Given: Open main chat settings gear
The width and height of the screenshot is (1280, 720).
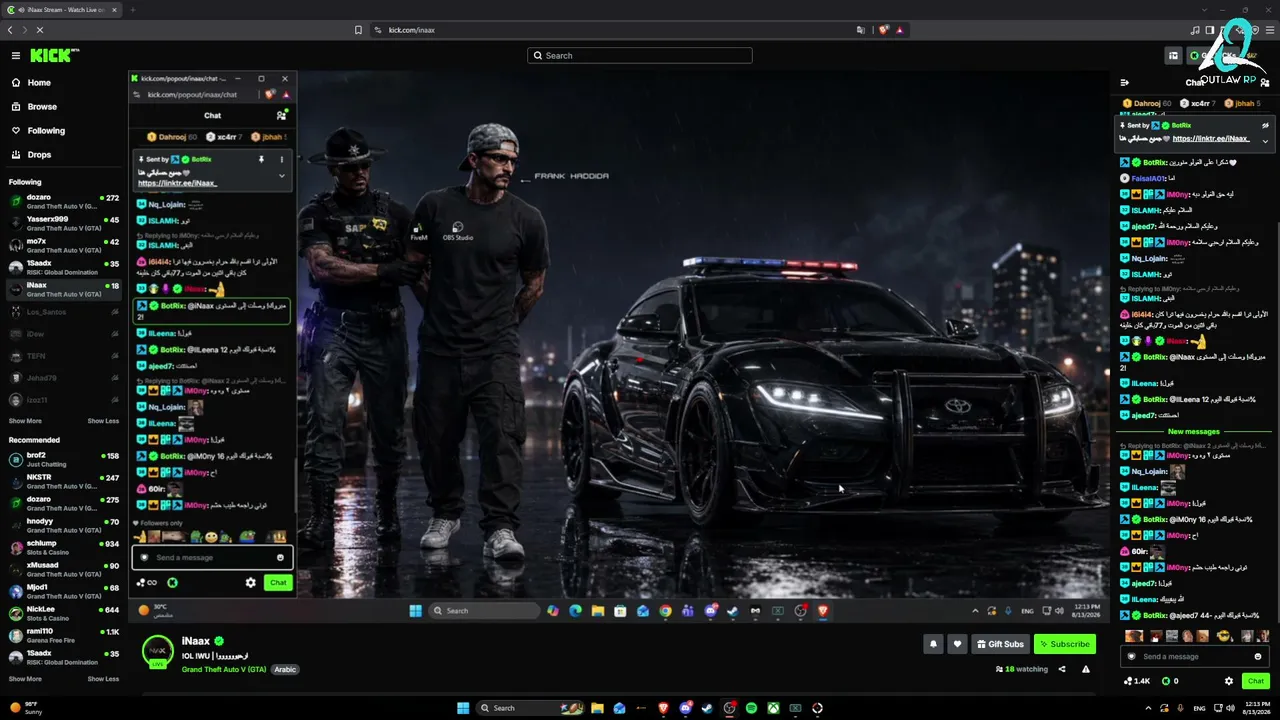Looking at the screenshot, I should coord(1229,681).
